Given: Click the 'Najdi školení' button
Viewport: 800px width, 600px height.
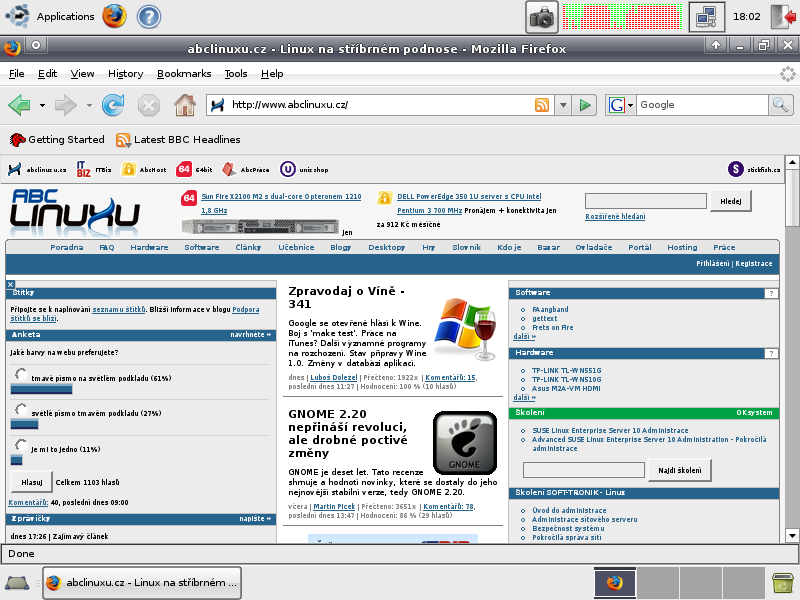Looking at the screenshot, I should (680, 470).
